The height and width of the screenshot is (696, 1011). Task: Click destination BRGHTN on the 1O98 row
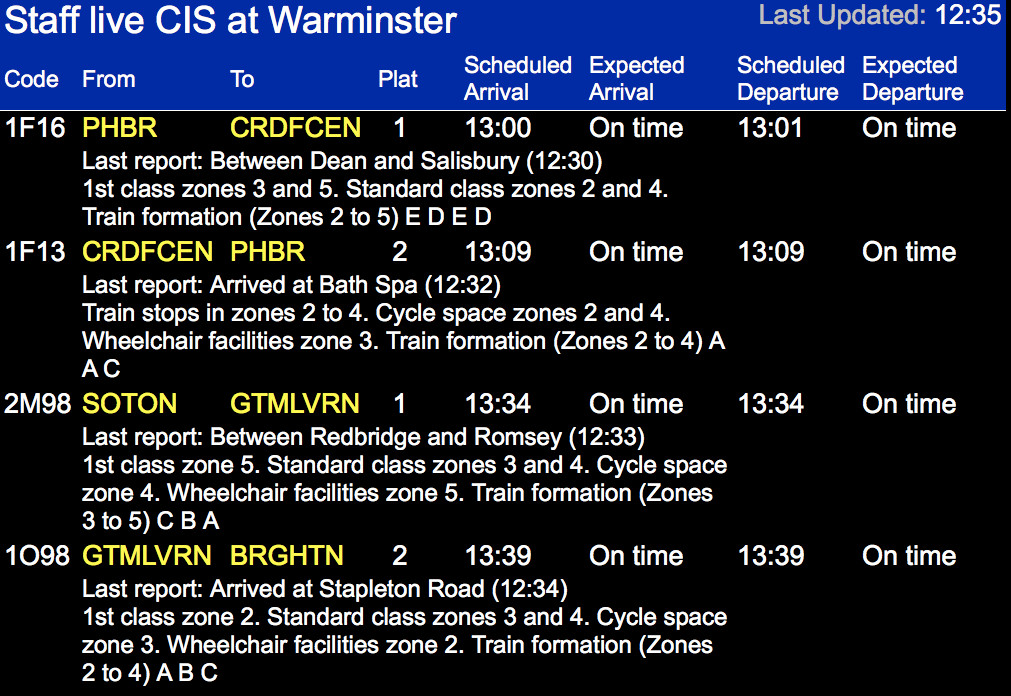point(286,556)
